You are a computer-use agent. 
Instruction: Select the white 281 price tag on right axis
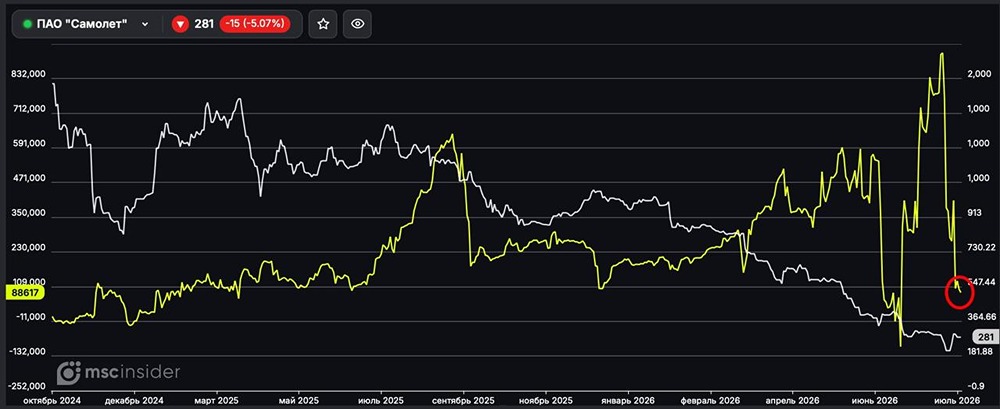[985, 337]
